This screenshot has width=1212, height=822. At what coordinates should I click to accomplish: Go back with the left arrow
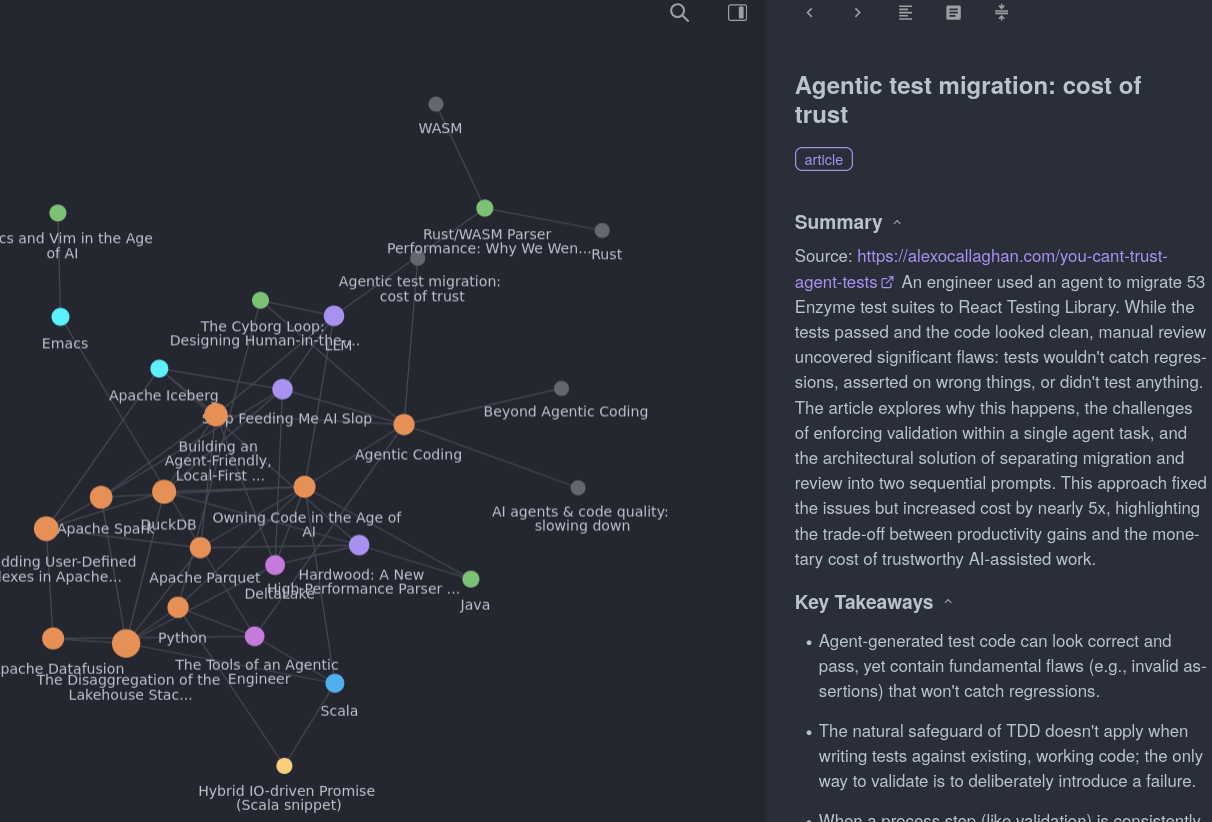(x=810, y=13)
